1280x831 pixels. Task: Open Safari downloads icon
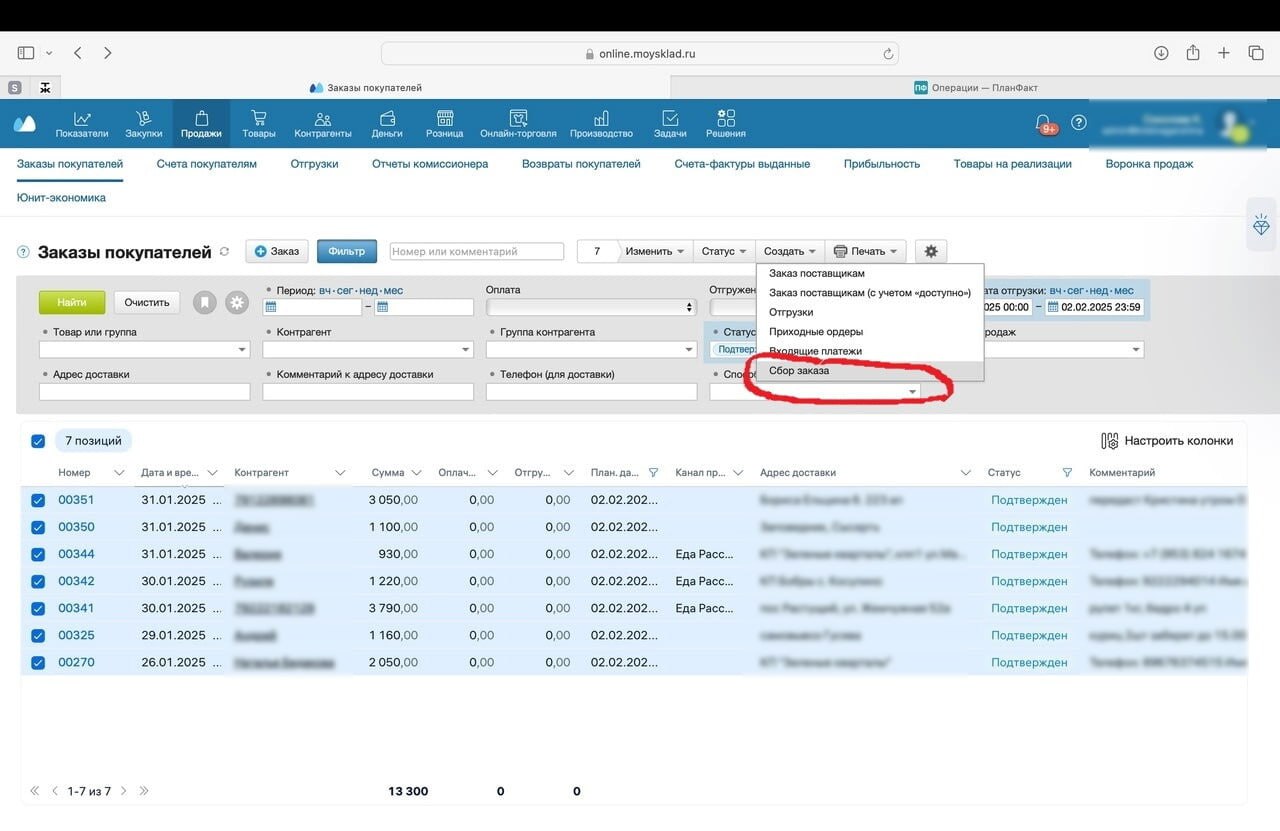pos(1161,53)
